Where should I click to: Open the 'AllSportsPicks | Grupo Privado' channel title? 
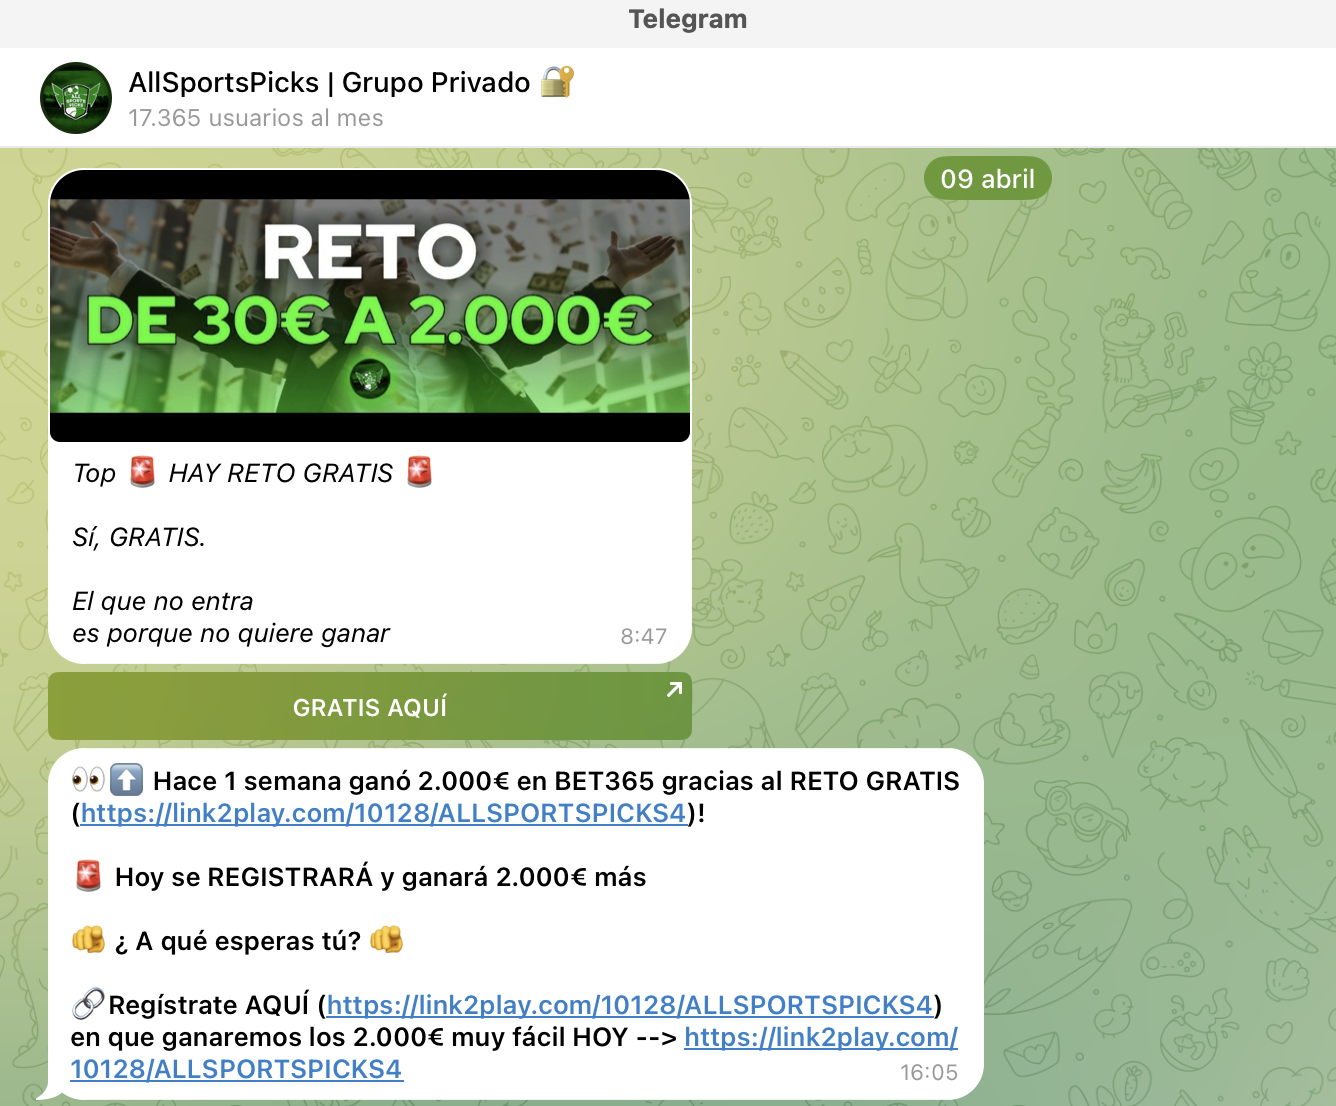click(329, 82)
